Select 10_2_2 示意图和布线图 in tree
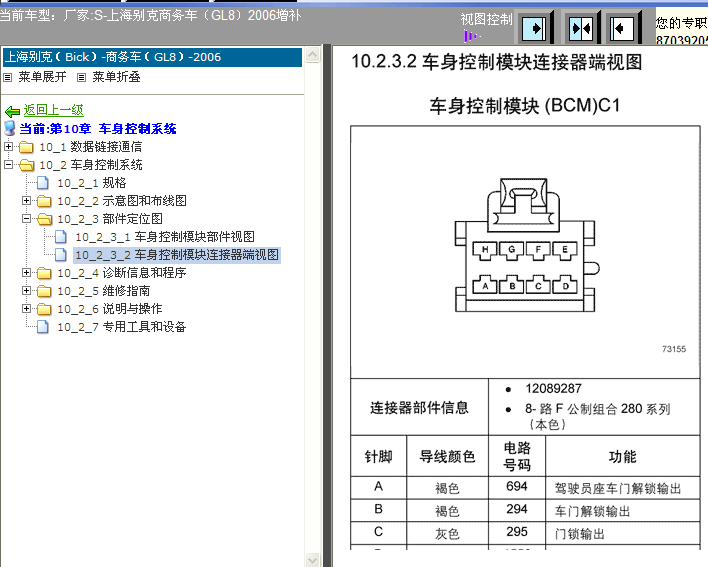This screenshot has height=567, width=708. [x=122, y=201]
